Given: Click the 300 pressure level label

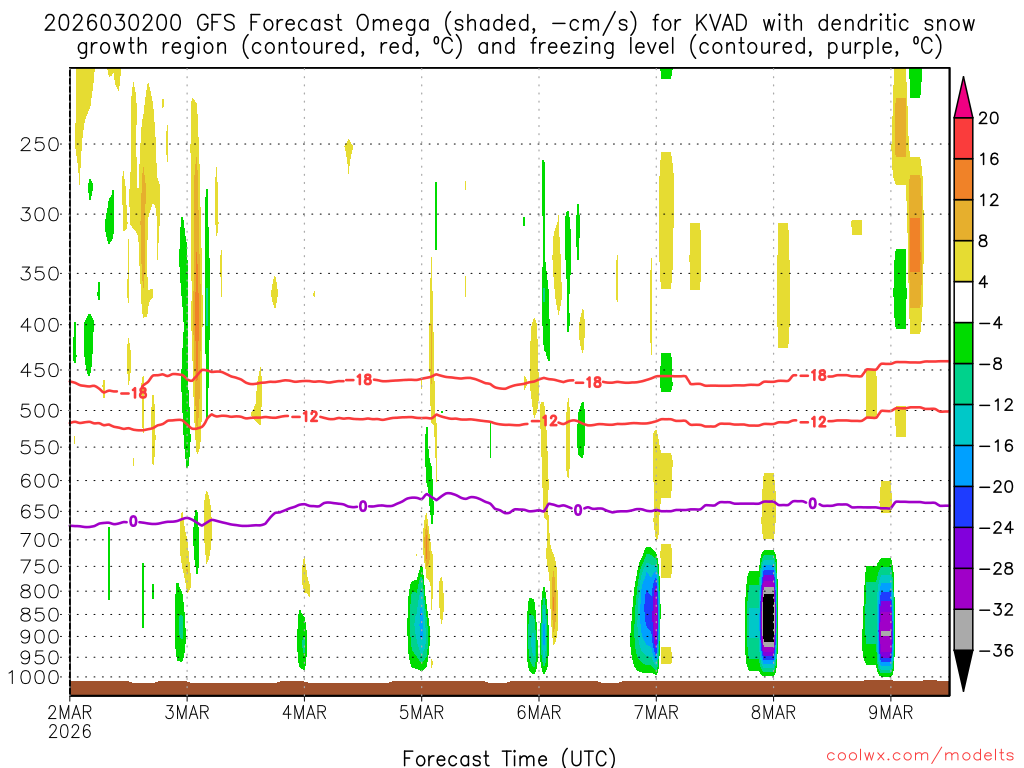Looking at the screenshot, I should point(39,214).
